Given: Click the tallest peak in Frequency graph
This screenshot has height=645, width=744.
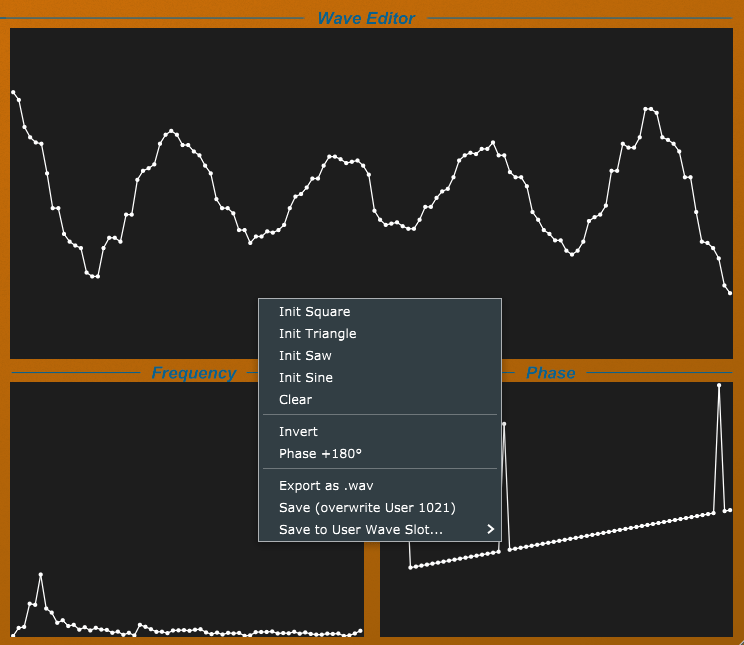Looking at the screenshot, I should (40, 575).
